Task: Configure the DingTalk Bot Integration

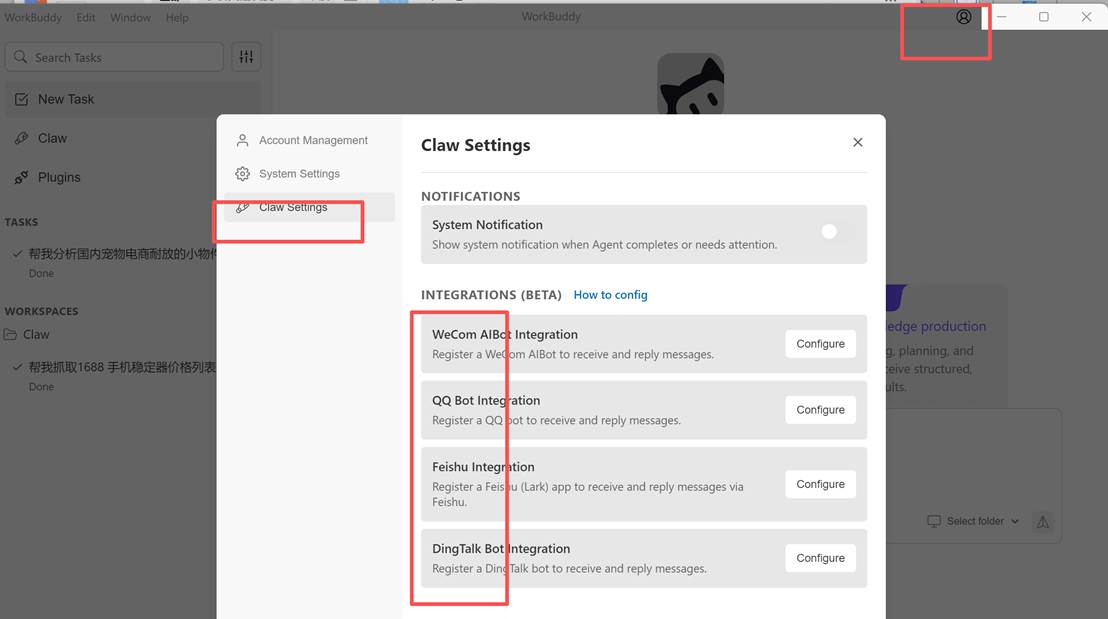Action: 820,558
